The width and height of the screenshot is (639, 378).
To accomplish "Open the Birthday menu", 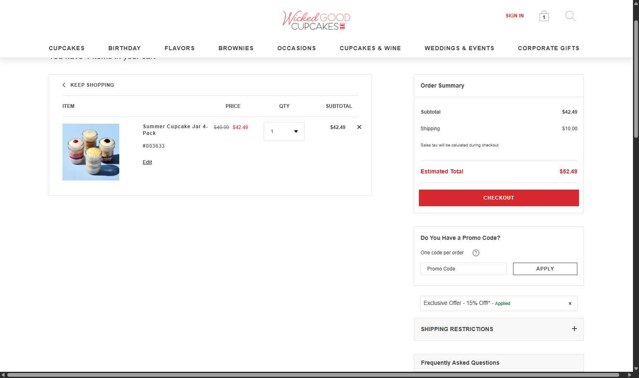I will (125, 48).
